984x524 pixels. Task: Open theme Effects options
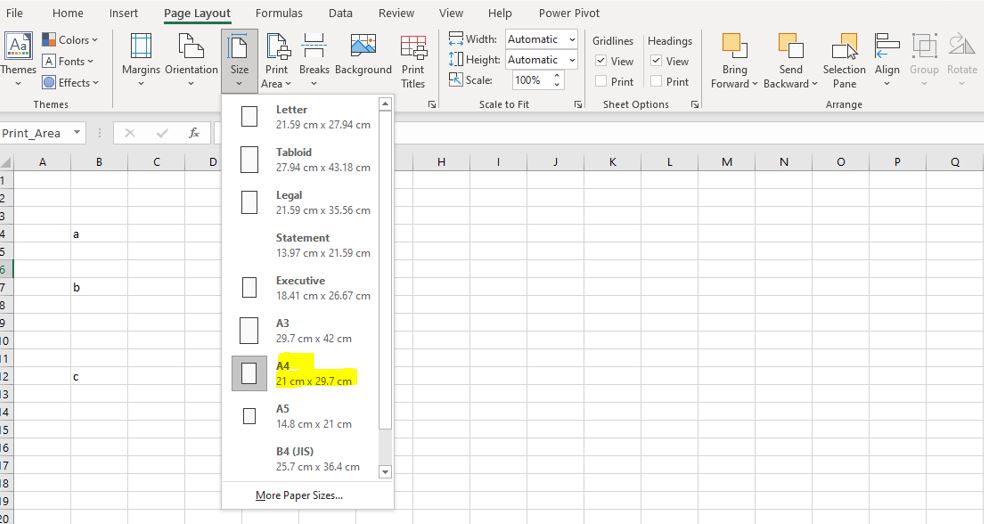(70, 82)
